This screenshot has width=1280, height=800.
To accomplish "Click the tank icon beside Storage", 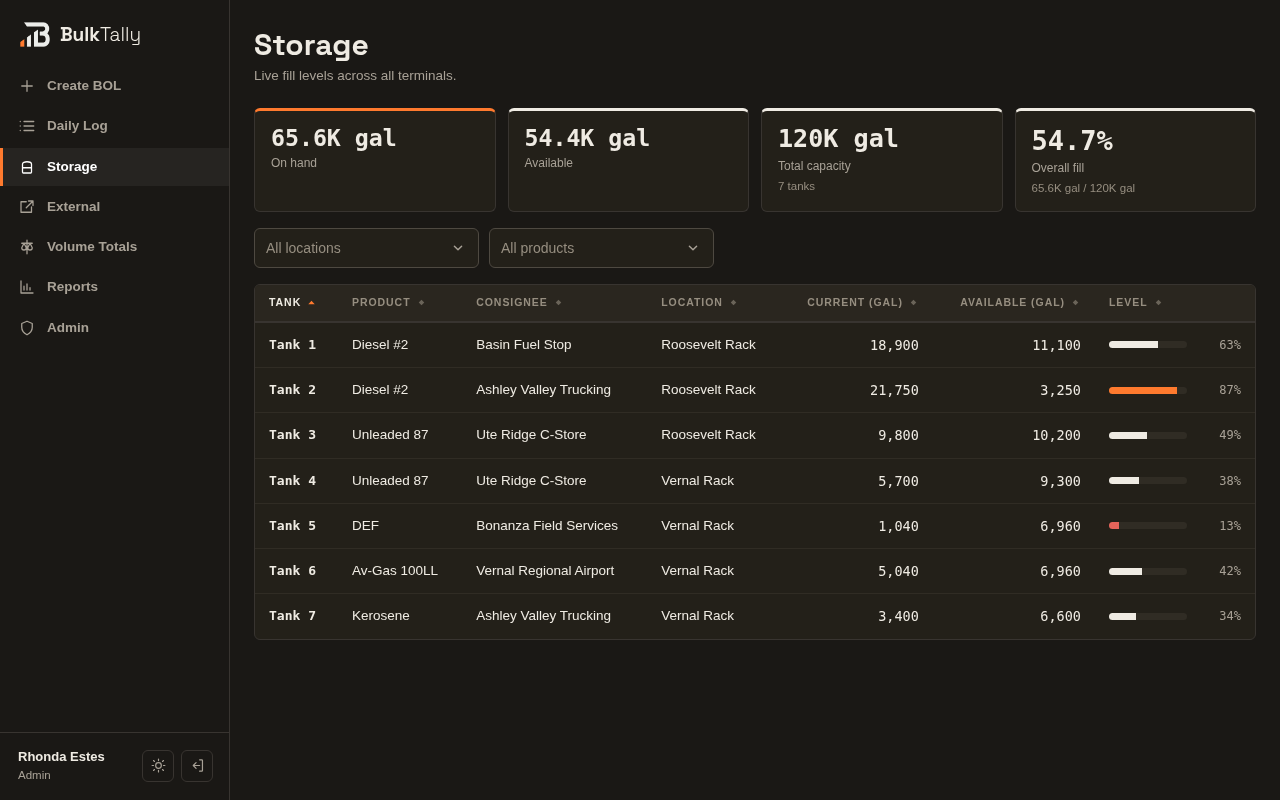I will click(27, 167).
